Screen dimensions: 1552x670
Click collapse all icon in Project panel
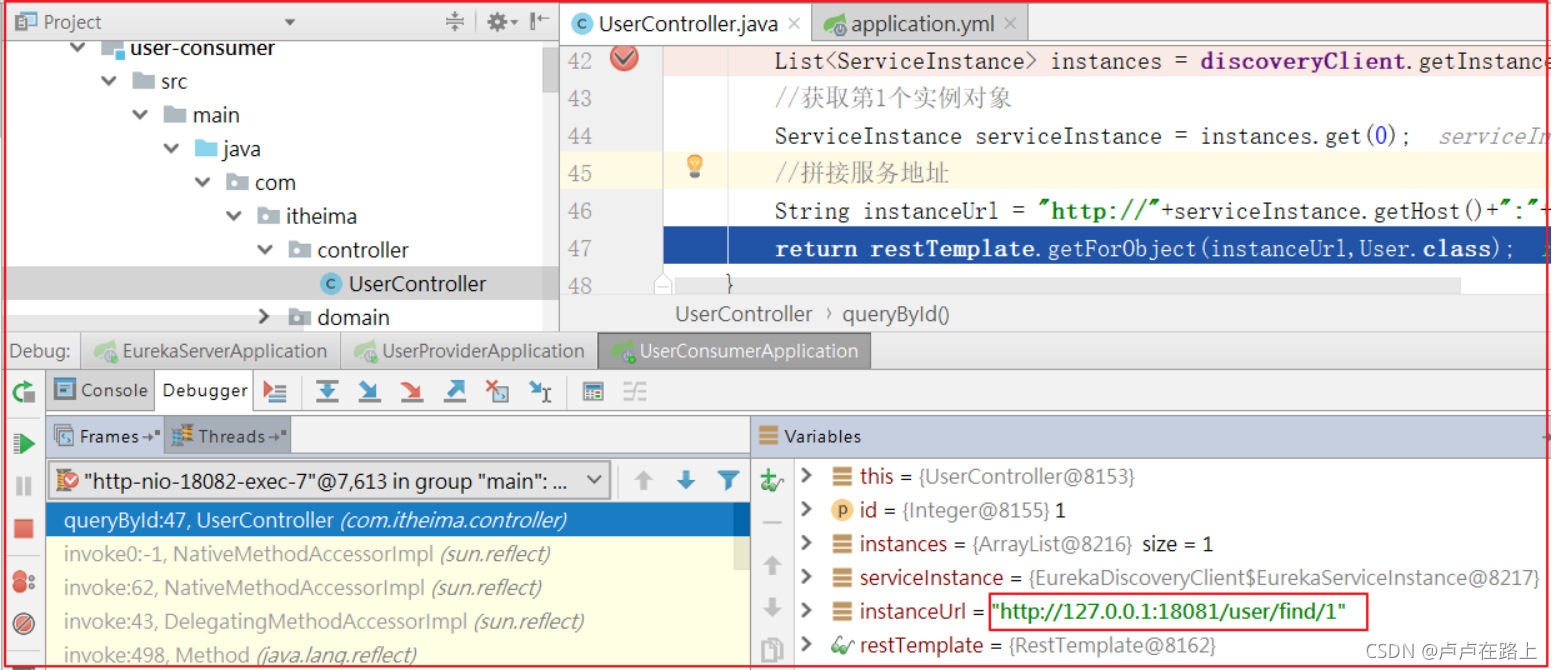[x=455, y=21]
